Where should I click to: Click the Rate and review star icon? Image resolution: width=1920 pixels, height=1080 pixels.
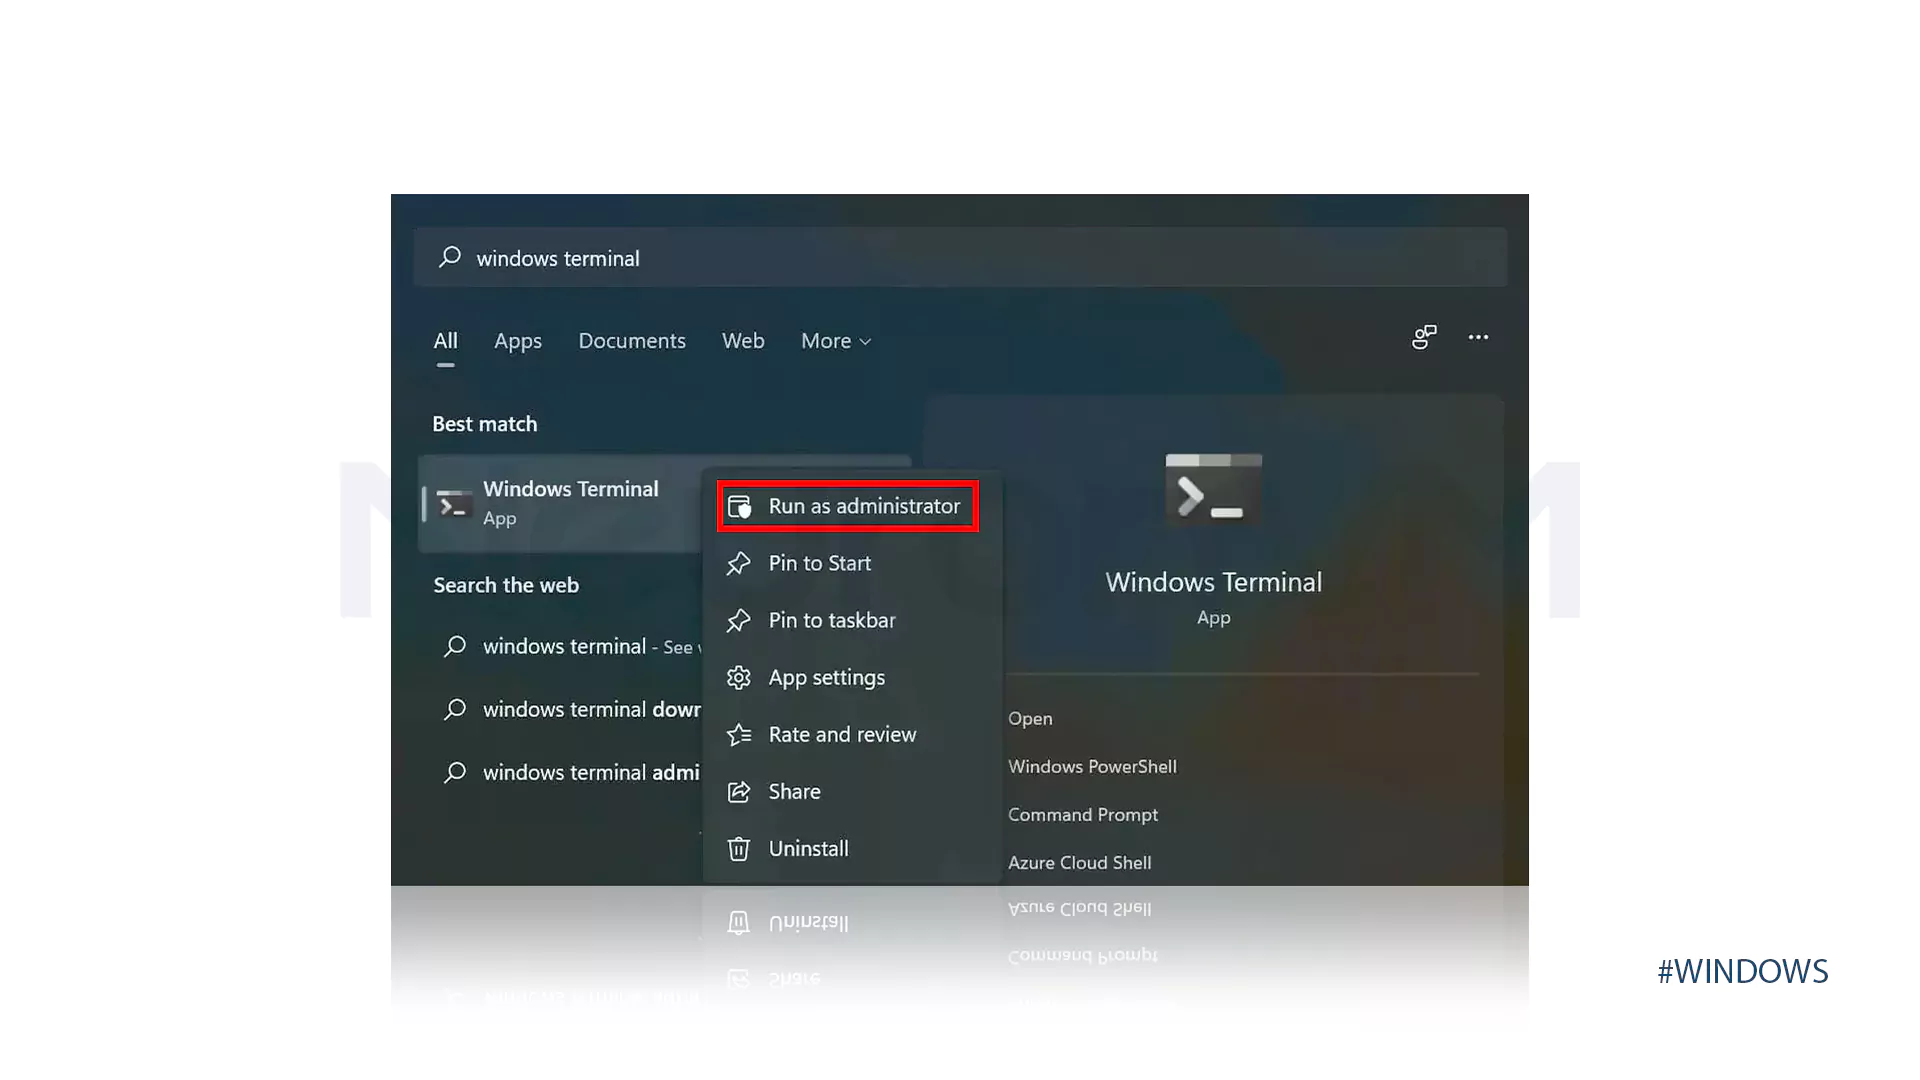pos(739,734)
